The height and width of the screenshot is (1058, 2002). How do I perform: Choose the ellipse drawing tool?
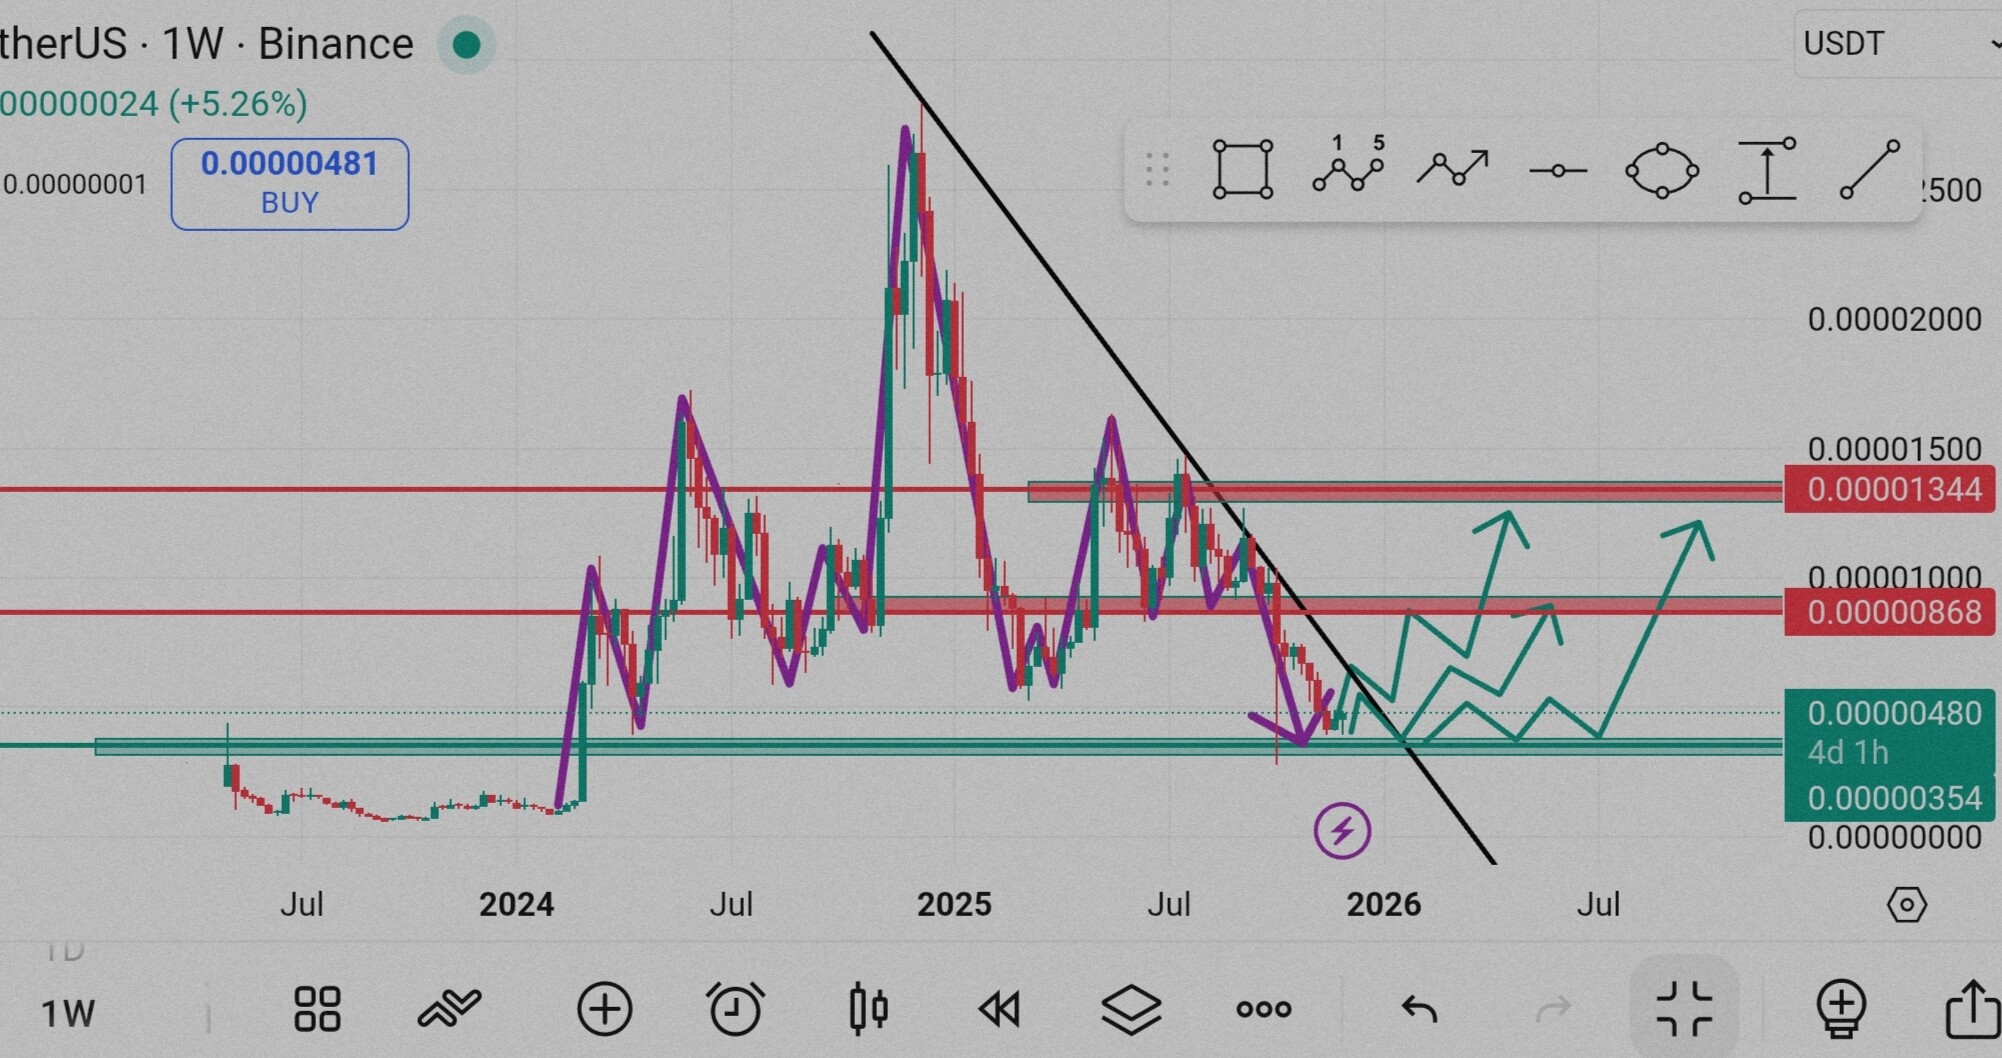coord(1661,171)
